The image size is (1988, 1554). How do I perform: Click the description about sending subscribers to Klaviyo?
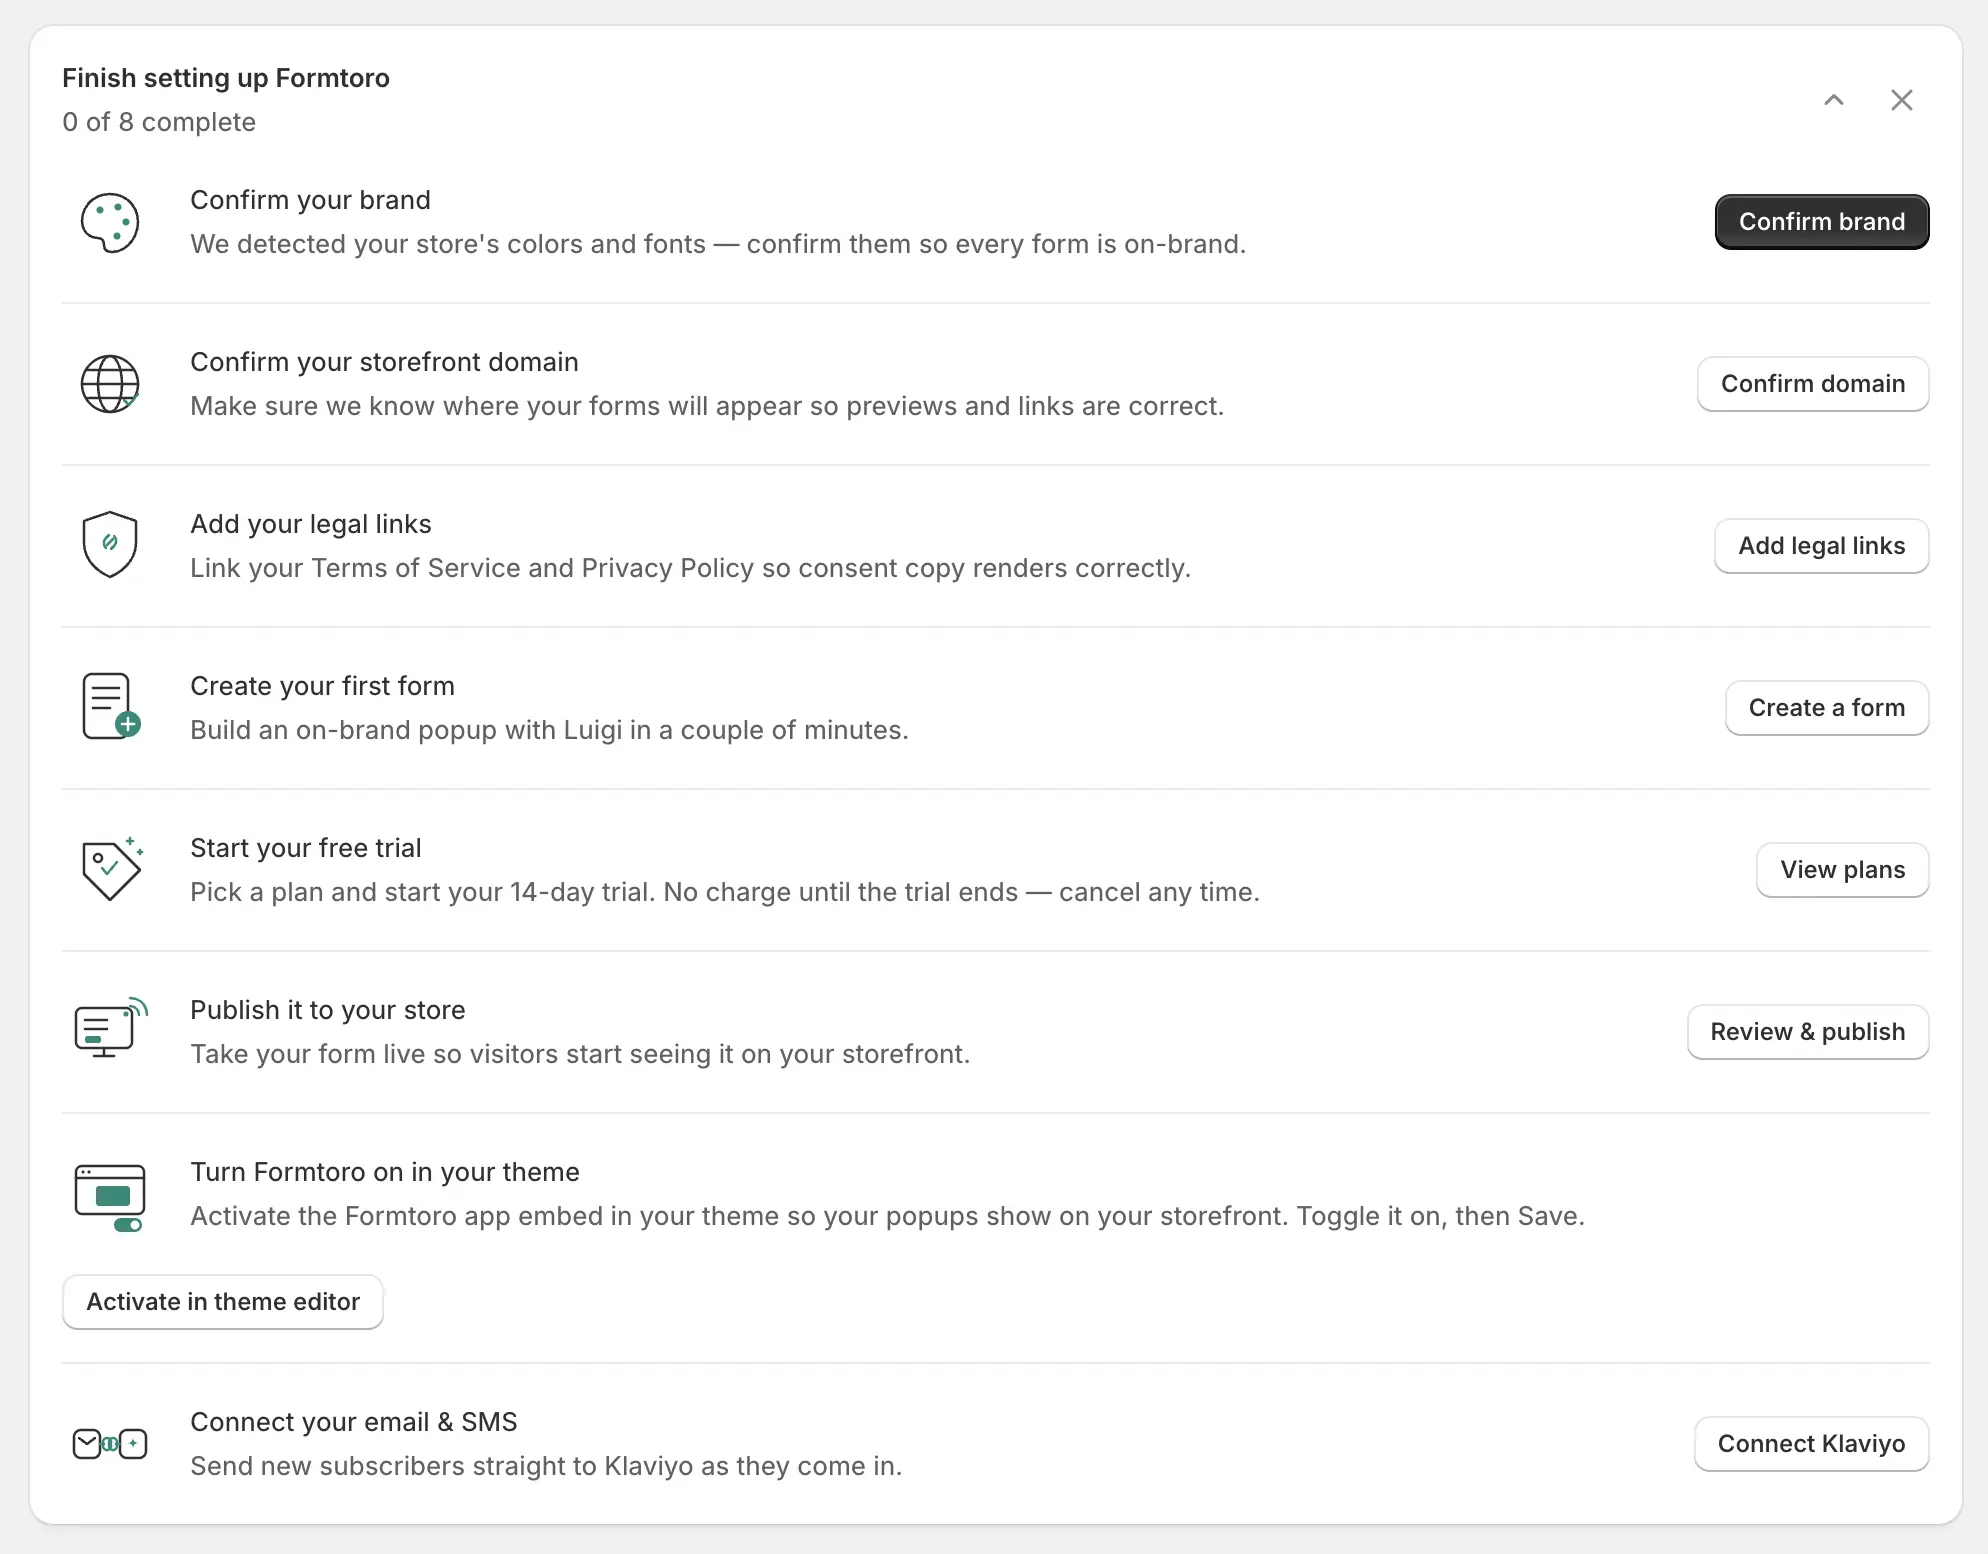(546, 1466)
